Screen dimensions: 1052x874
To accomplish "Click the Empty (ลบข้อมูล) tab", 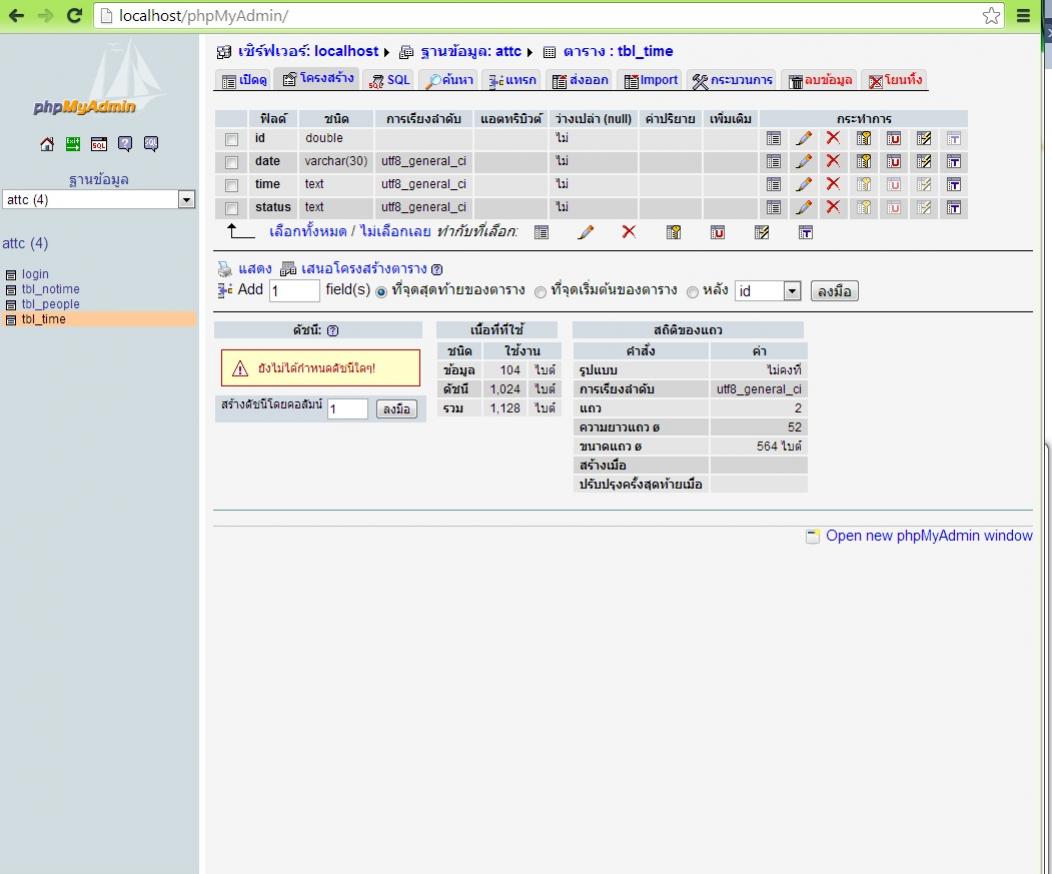I will click(x=820, y=80).
